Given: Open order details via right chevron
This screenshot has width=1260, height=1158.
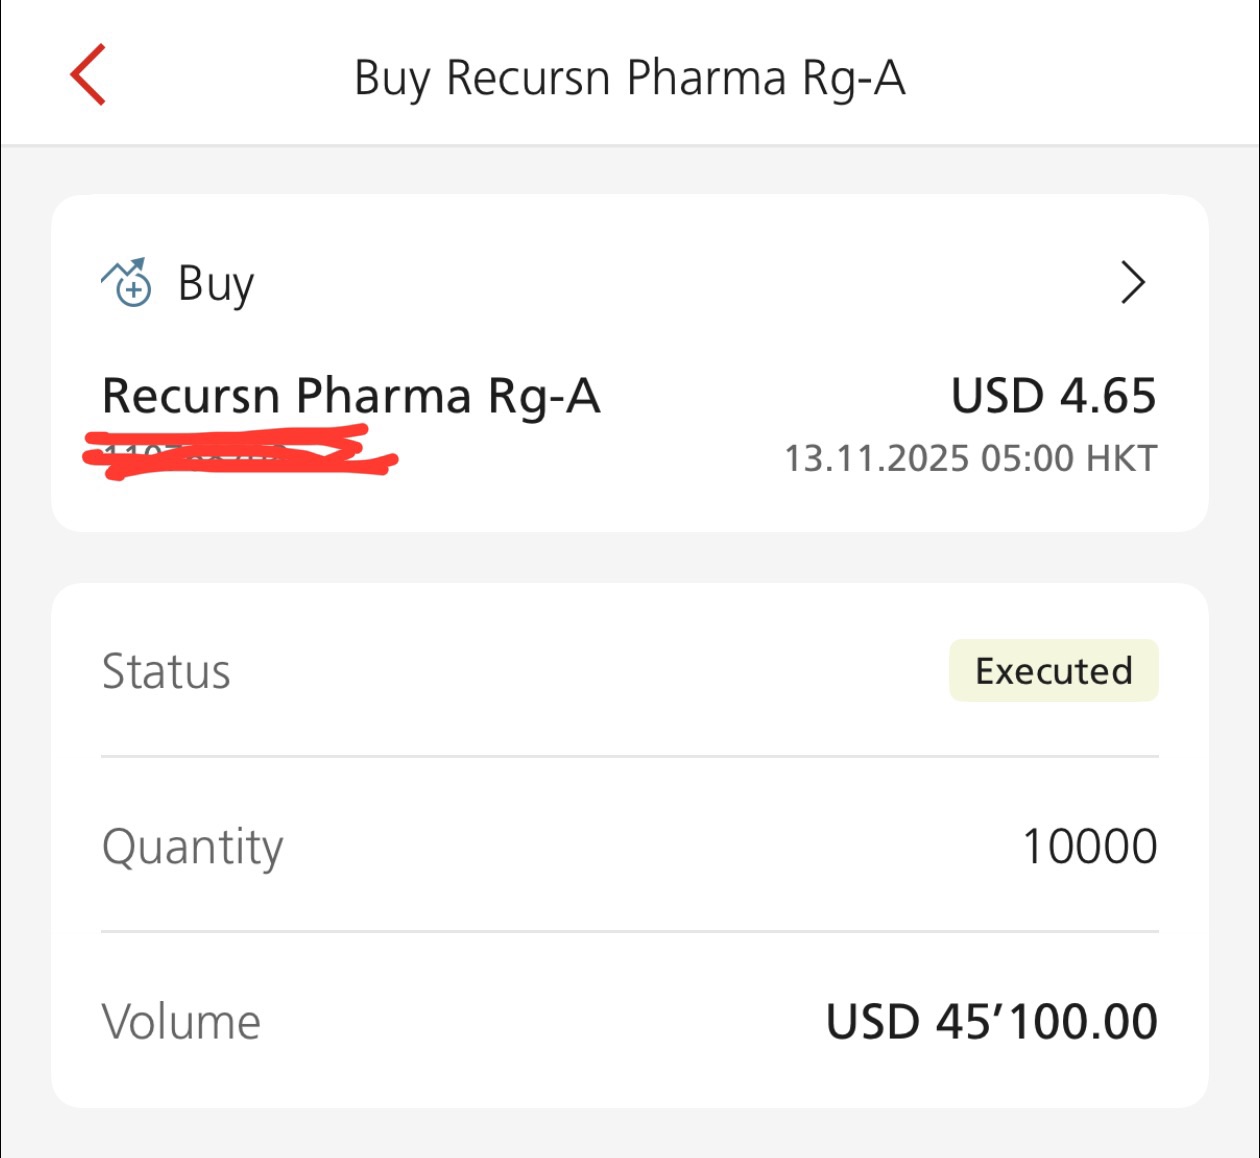Looking at the screenshot, I should click(1132, 283).
